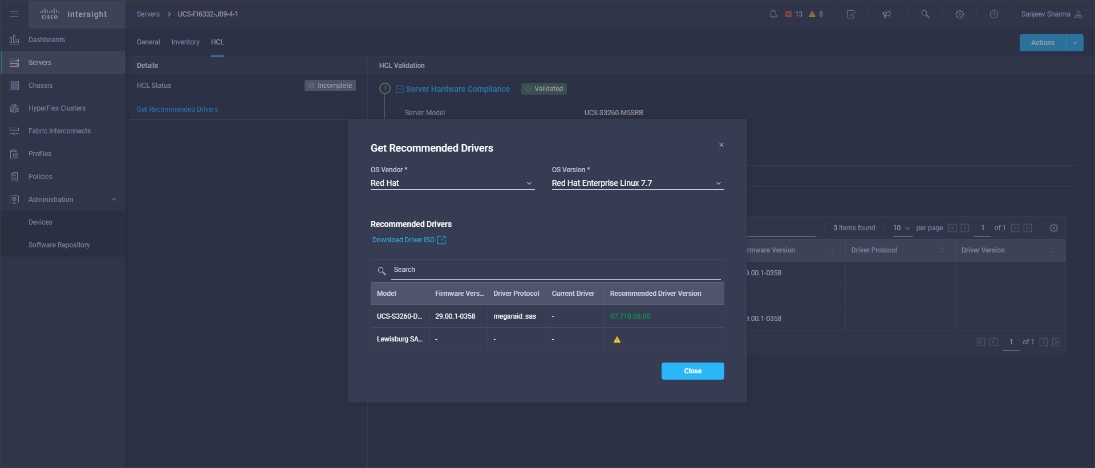Viewport: 1095px width, 468px height.
Task: Click the Chassis sidebar icon
Action: [x=14, y=85]
